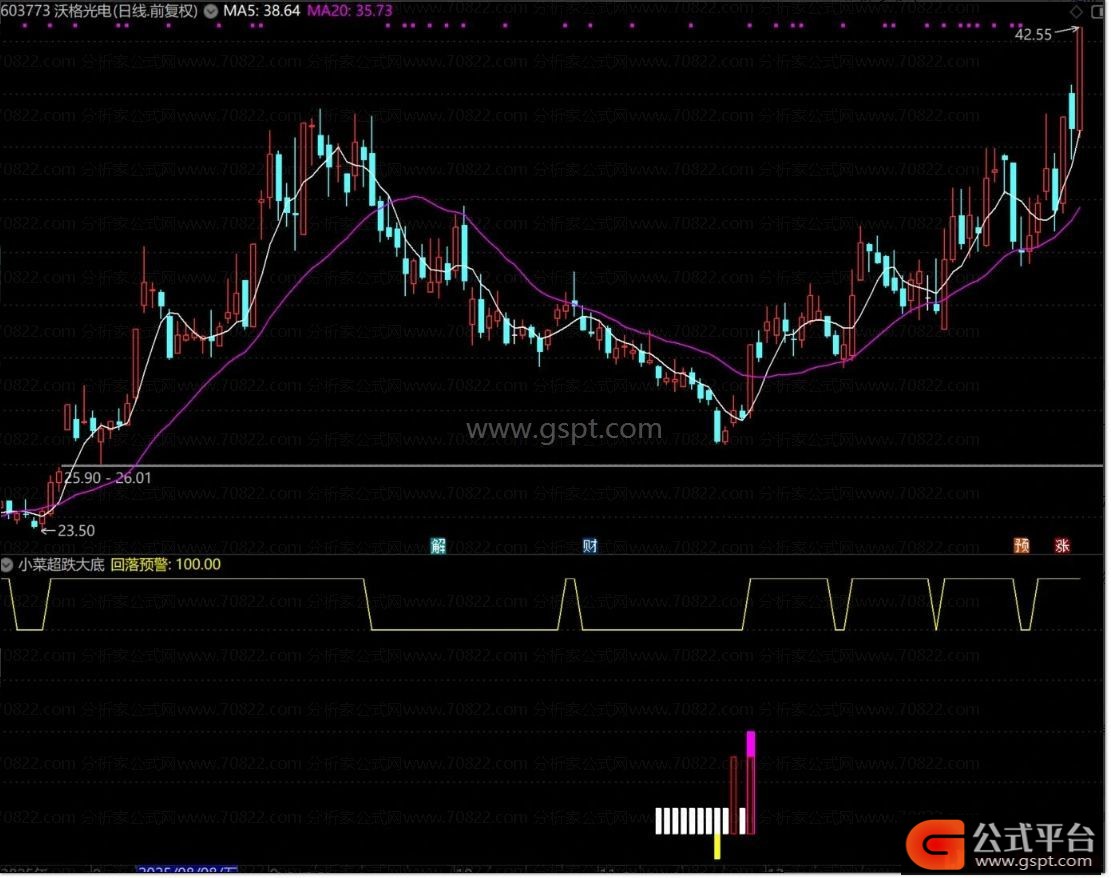Image resolution: width=1111 pixels, height=878 pixels.
Task: Click the 涨 marker icon
Action: tap(1062, 546)
